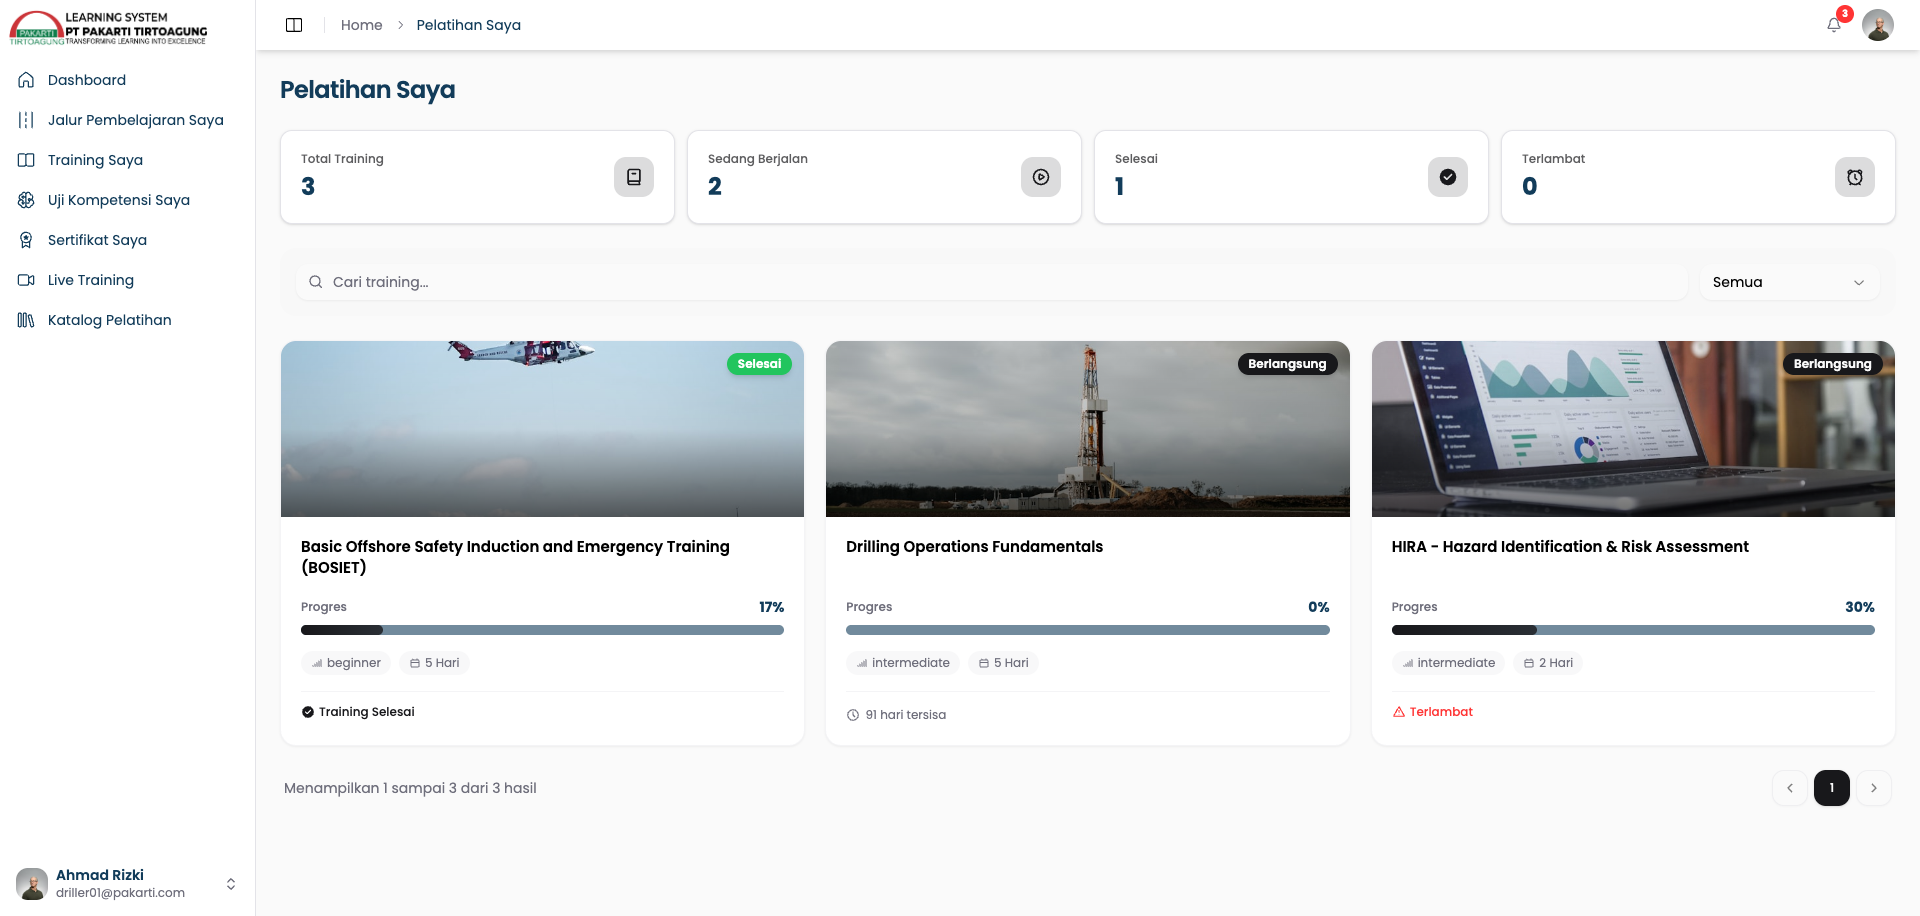Expand the Ahmad Rizki account menu
Screen dimensions: 1920x916
(x=231, y=884)
